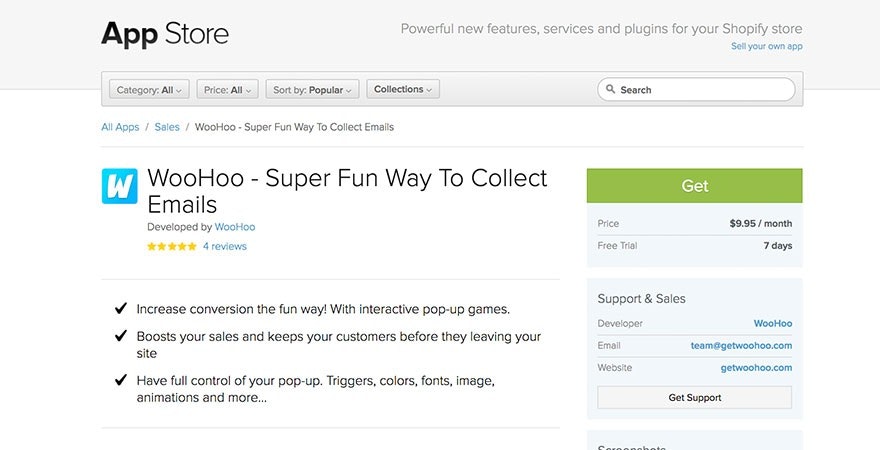Follow the Sell your own app link

tap(766, 46)
